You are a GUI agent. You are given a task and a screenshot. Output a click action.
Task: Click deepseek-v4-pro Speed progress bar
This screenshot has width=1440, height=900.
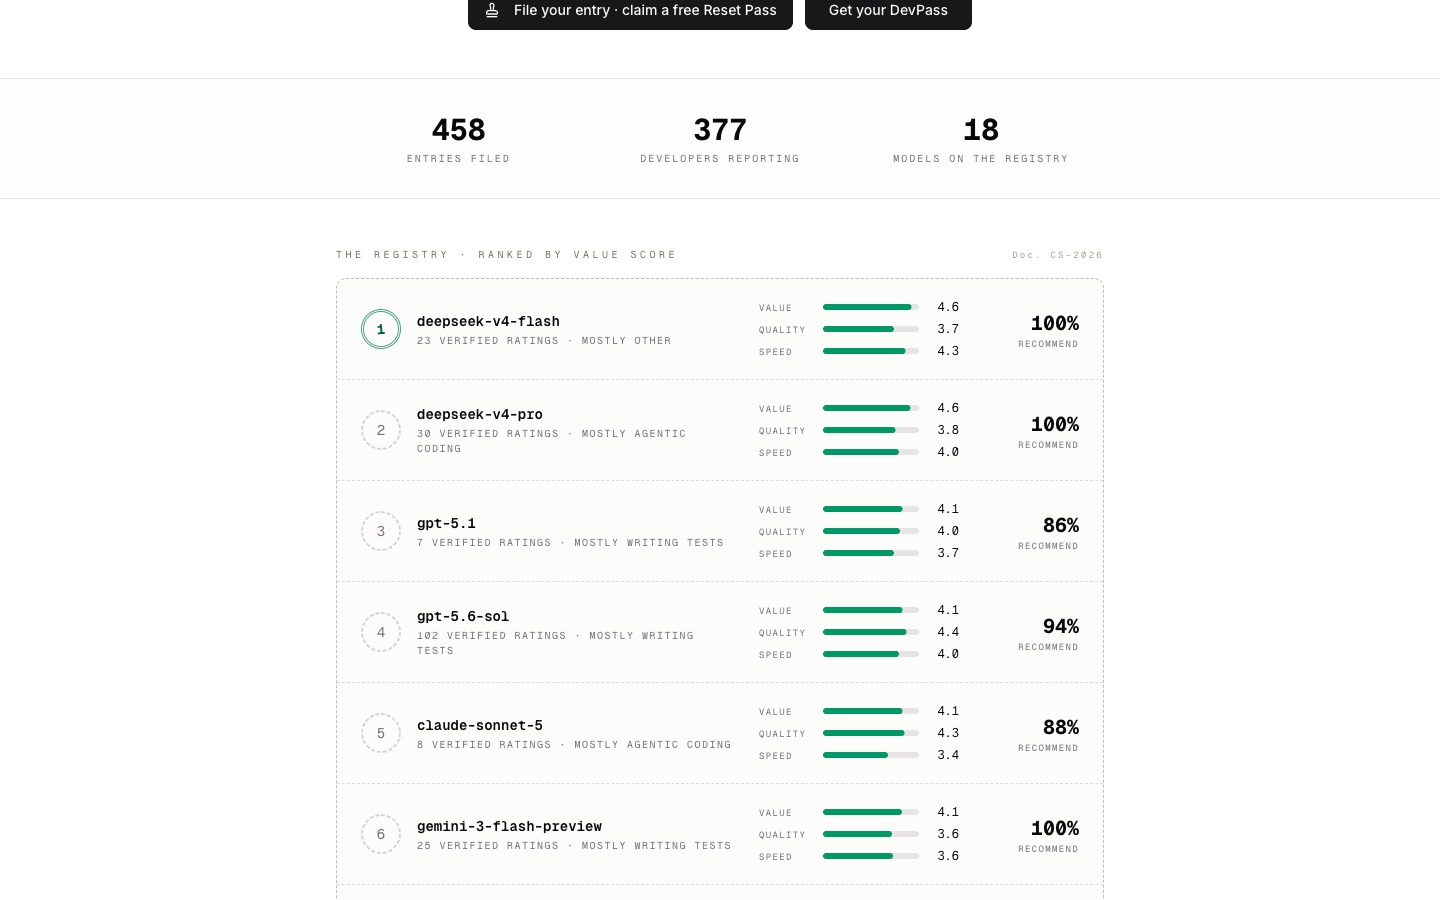[x=871, y=452]
